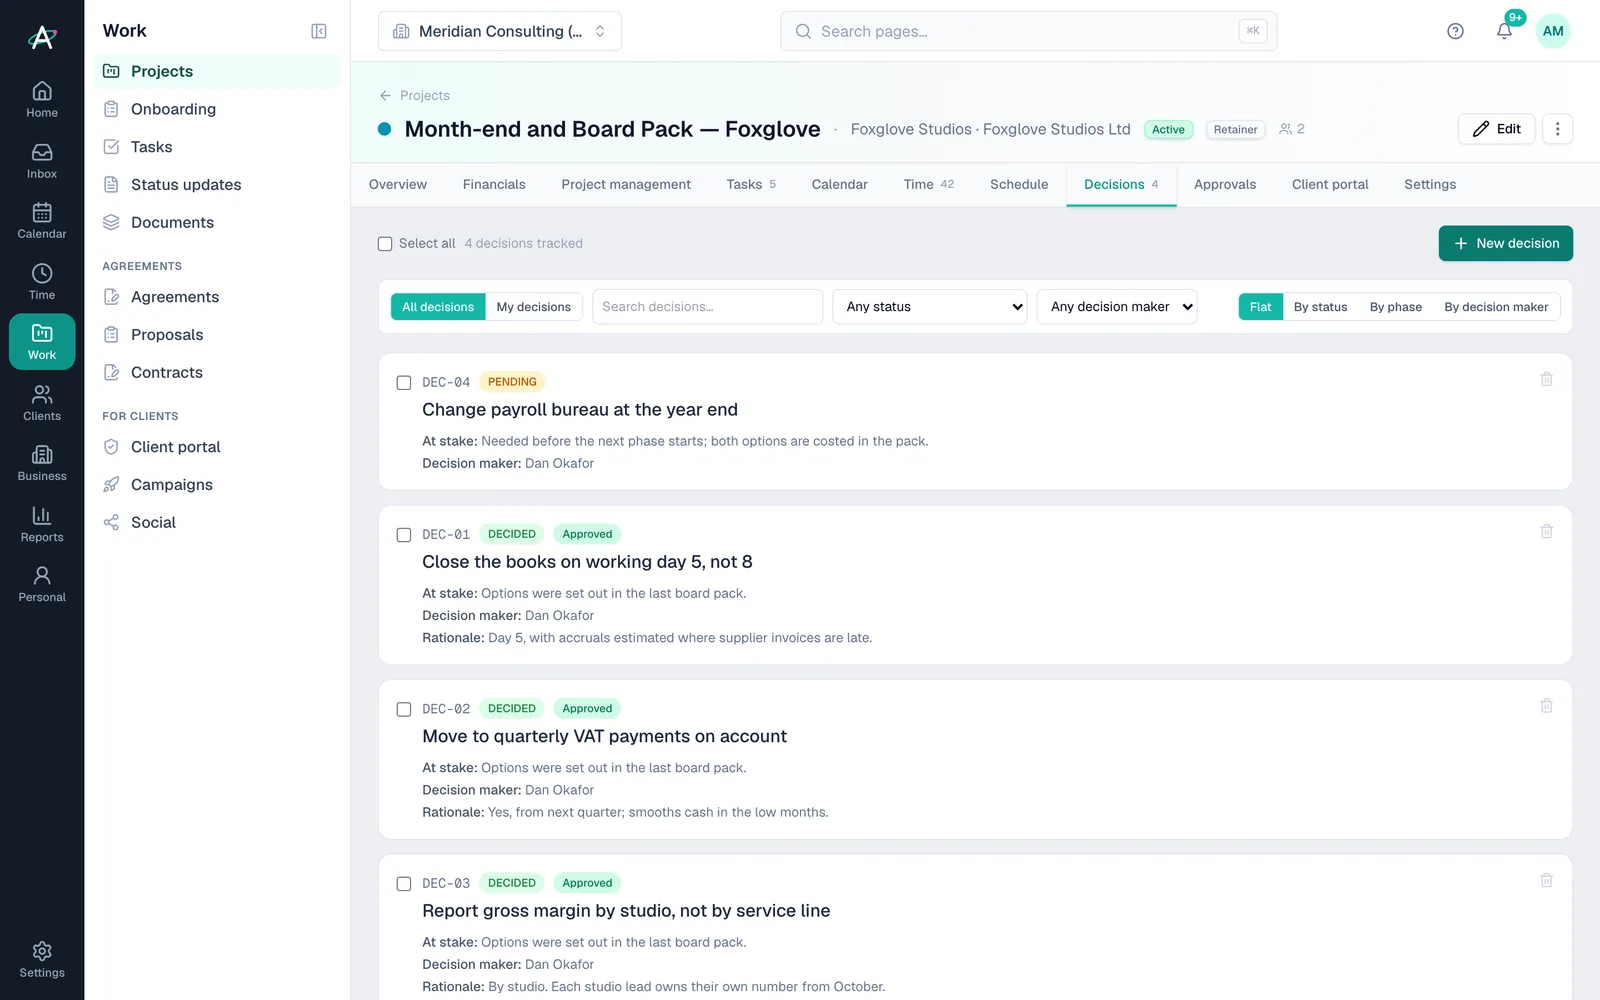Click the back arrow beside Projects
Image resolution: width=1600 pixels, height=1000 pixels.
click(x=385, y=95)
